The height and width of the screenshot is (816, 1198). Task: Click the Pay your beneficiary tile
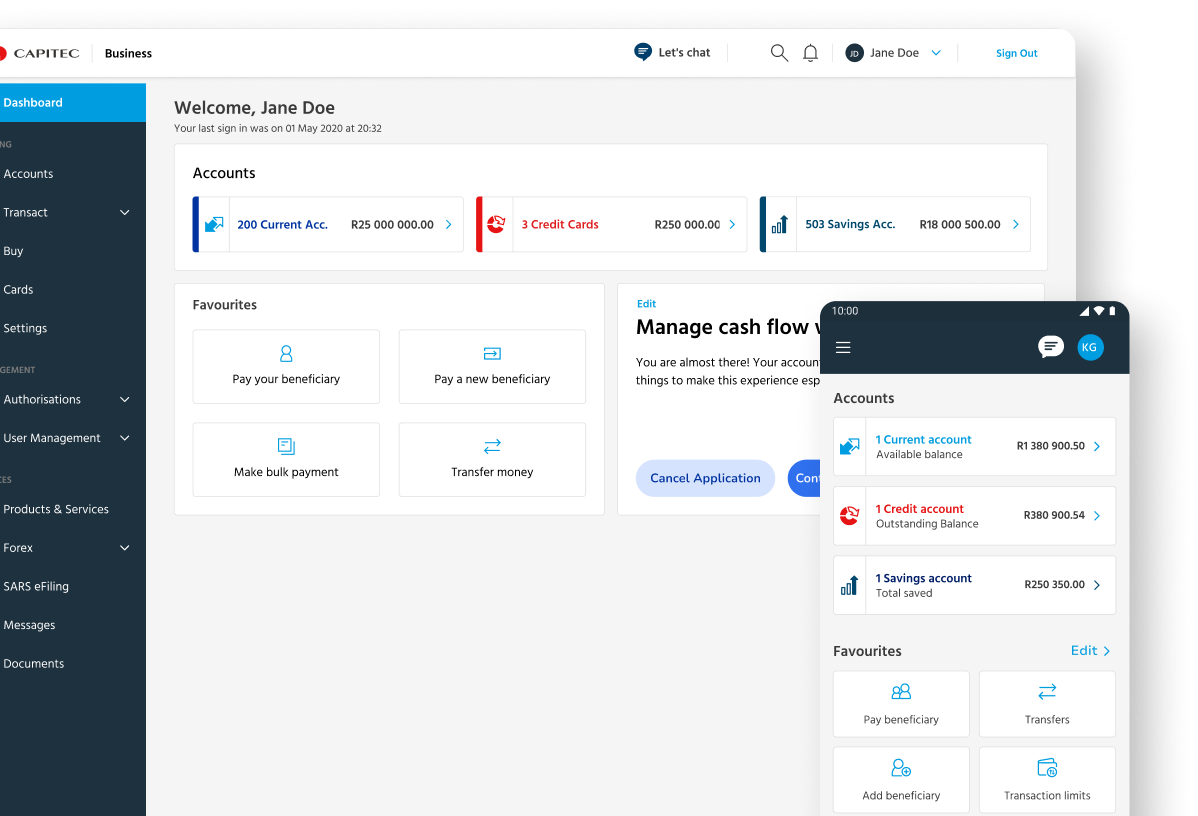286,366
